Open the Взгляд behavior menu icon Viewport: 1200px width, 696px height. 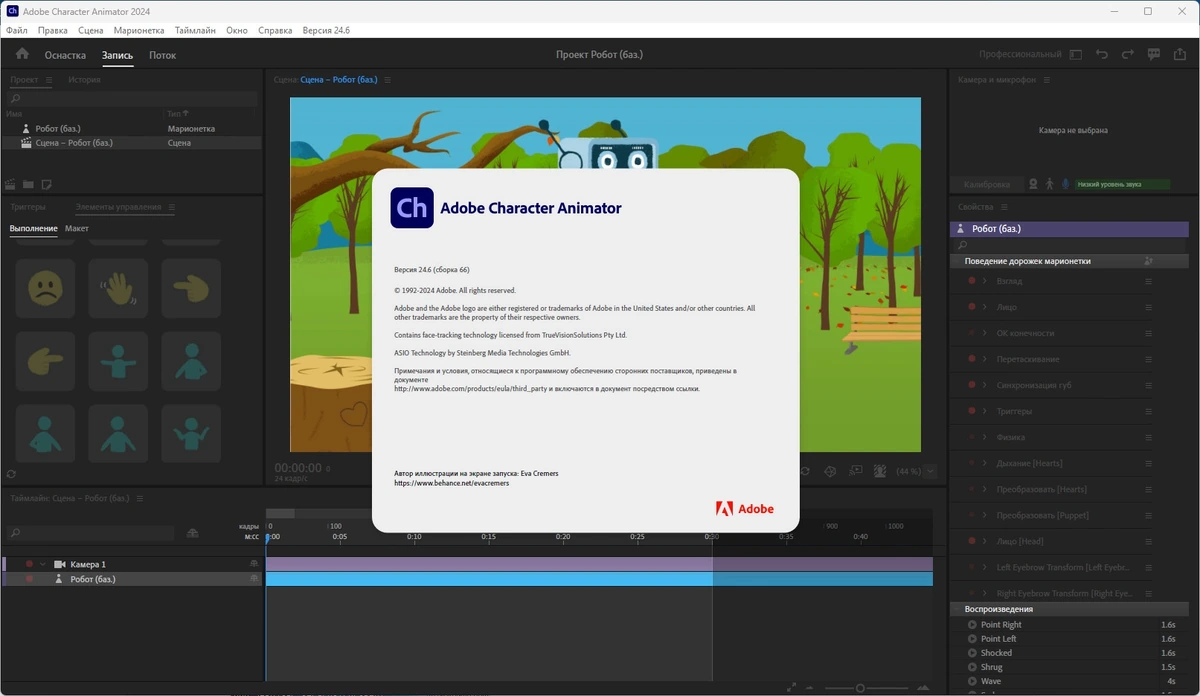tap(1149, 281)
